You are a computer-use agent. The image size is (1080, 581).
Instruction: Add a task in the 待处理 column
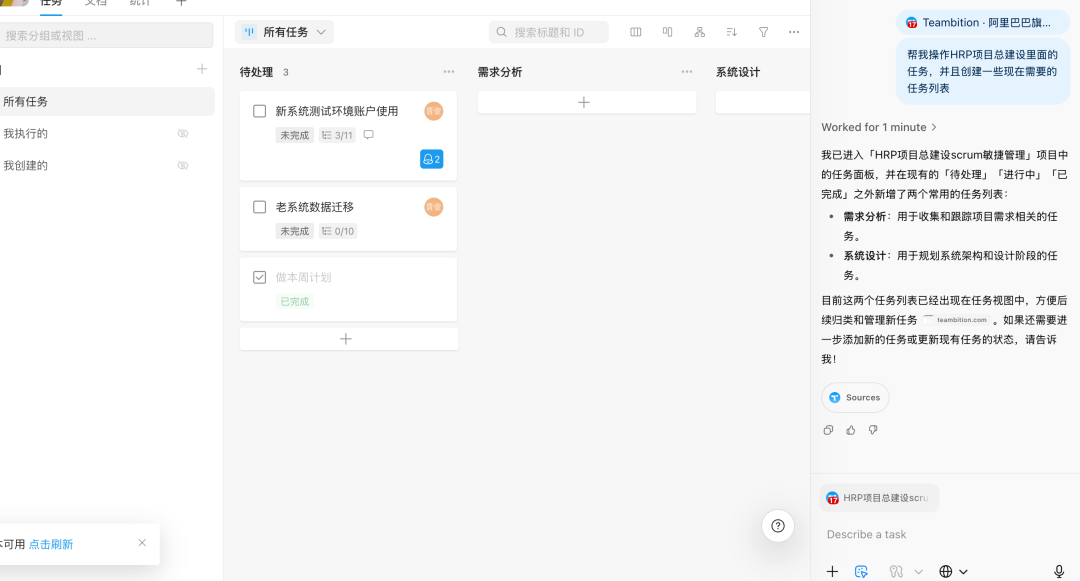(349, 339)
